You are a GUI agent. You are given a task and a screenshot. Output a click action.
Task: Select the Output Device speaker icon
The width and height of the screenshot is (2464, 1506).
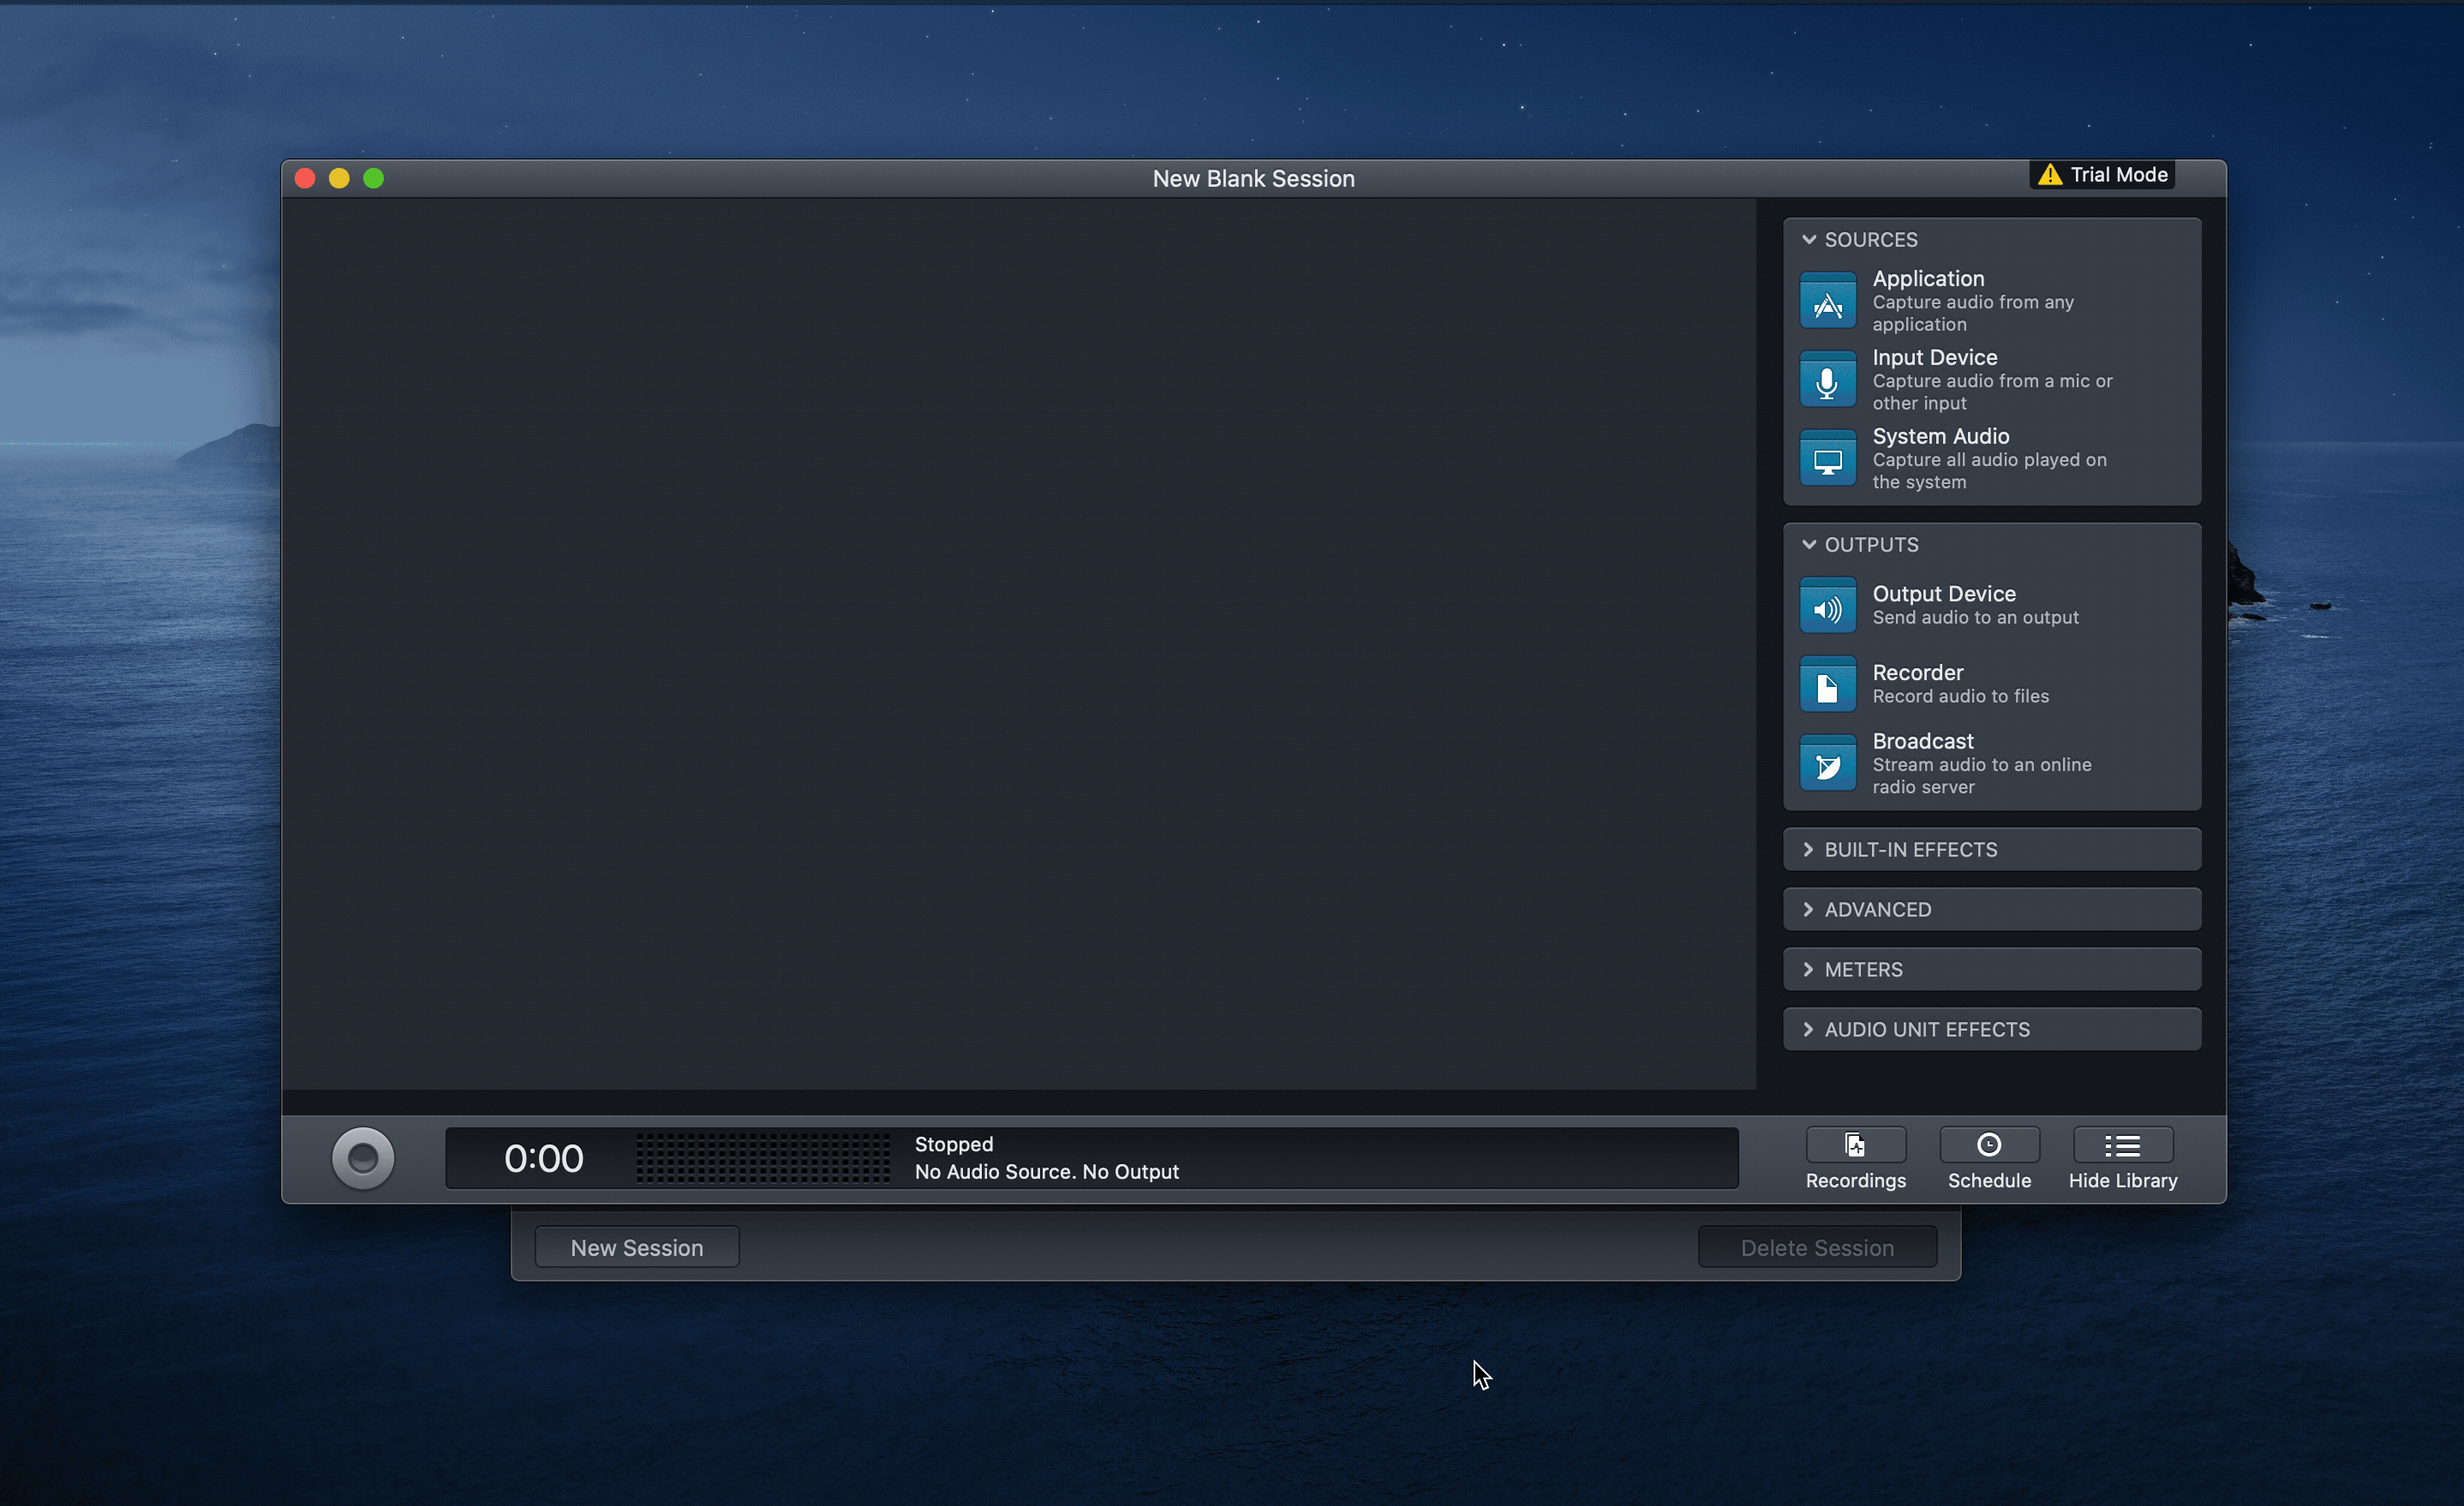[1827, 606]
